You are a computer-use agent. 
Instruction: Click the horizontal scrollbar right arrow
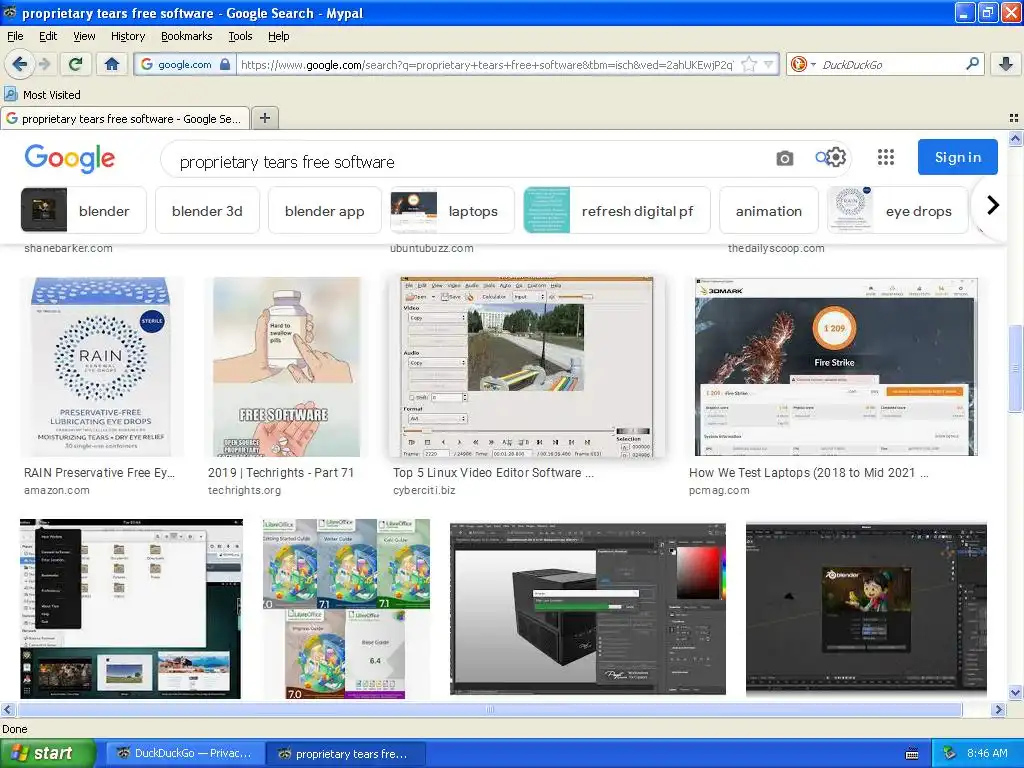(998, 709)
